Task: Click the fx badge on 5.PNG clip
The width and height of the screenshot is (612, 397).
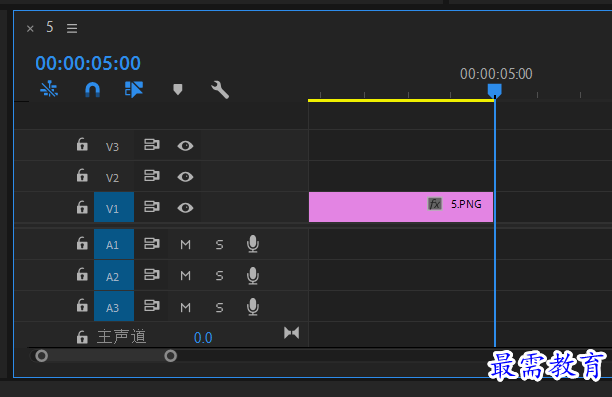Action: tap(435, 204)
